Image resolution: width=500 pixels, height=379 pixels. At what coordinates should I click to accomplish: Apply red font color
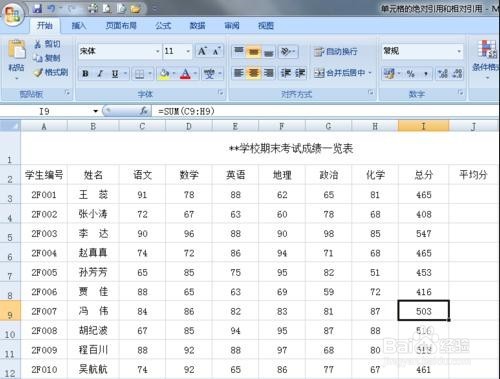(x=185, y=74)
